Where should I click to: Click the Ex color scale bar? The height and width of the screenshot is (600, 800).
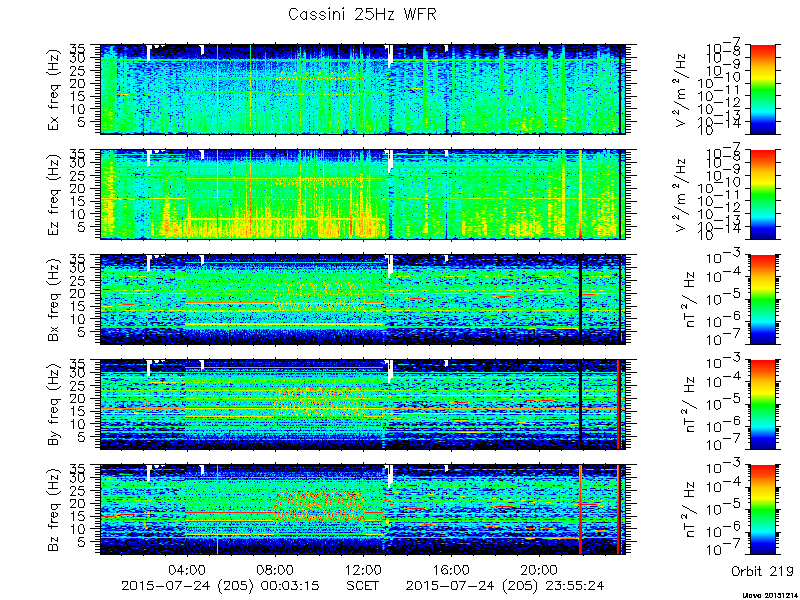[762, 89]
